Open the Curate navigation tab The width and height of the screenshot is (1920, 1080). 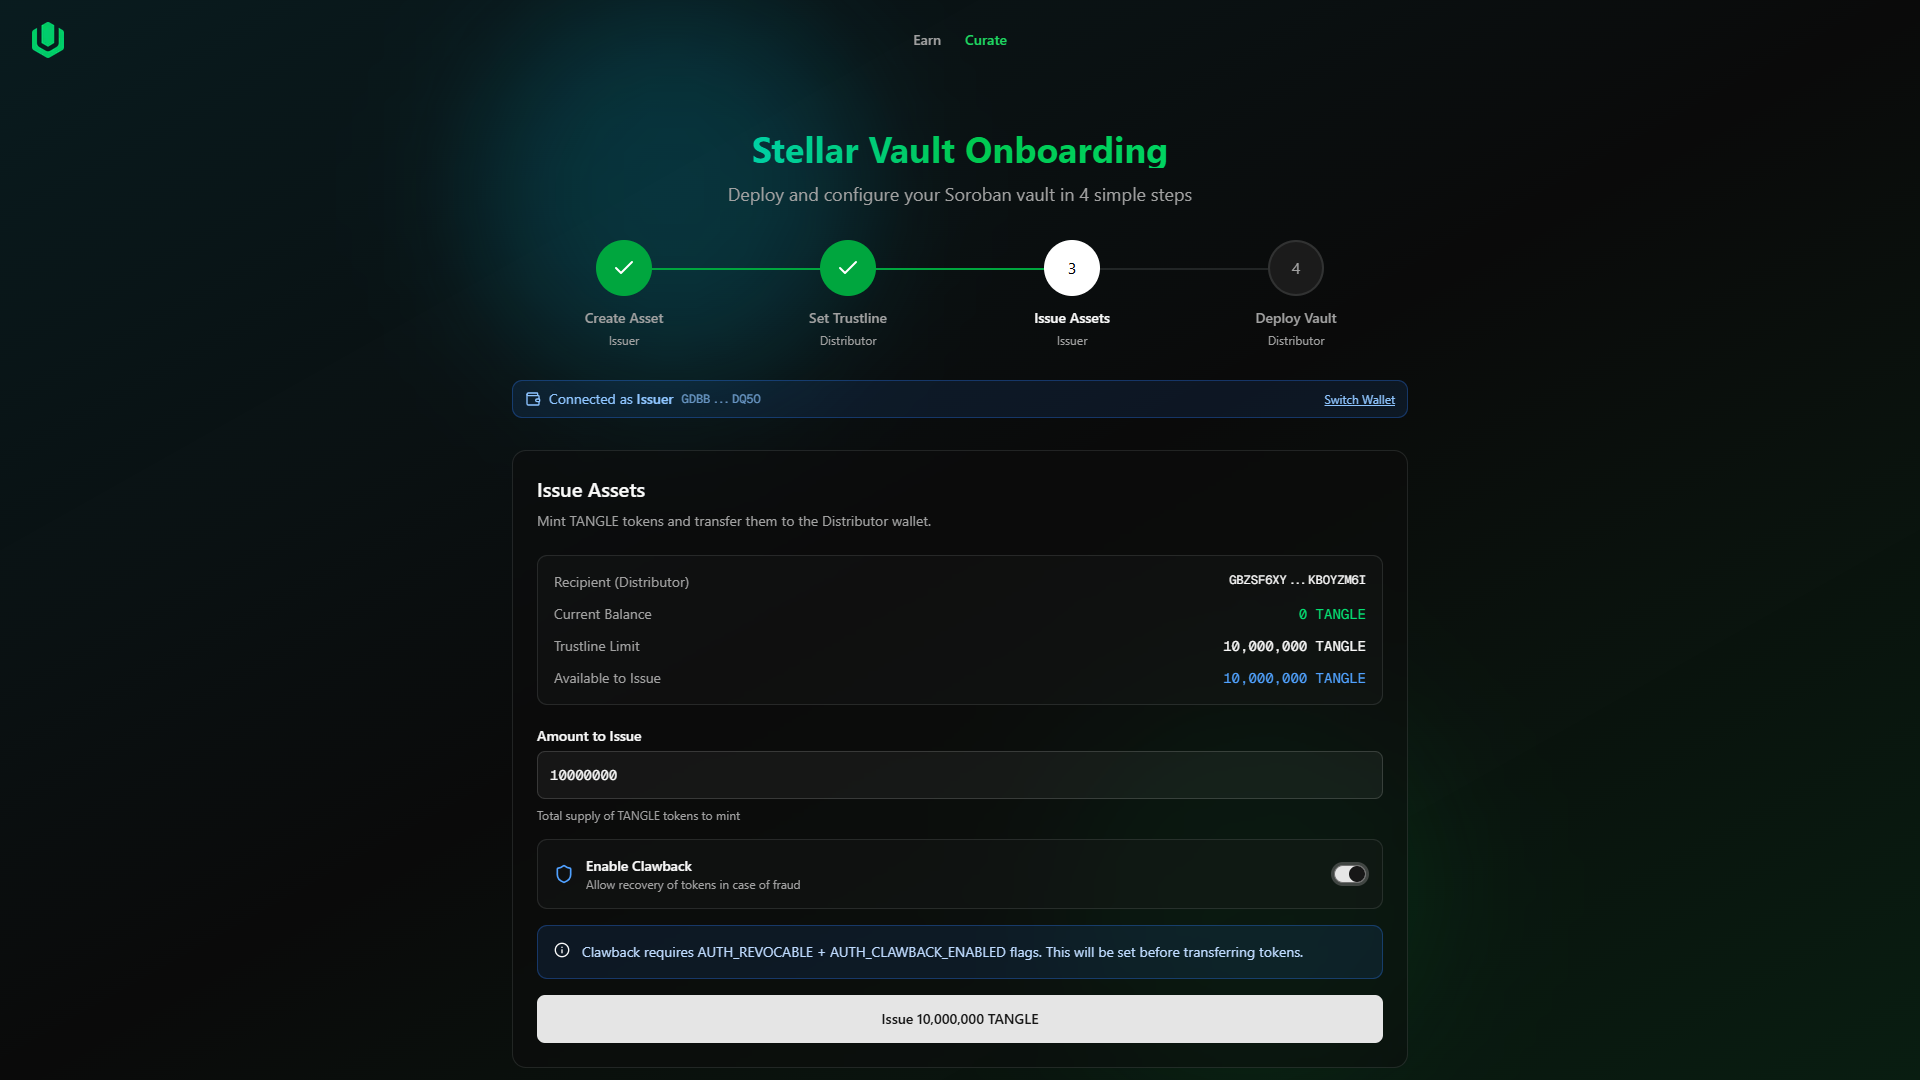click(x=985, y=40)
